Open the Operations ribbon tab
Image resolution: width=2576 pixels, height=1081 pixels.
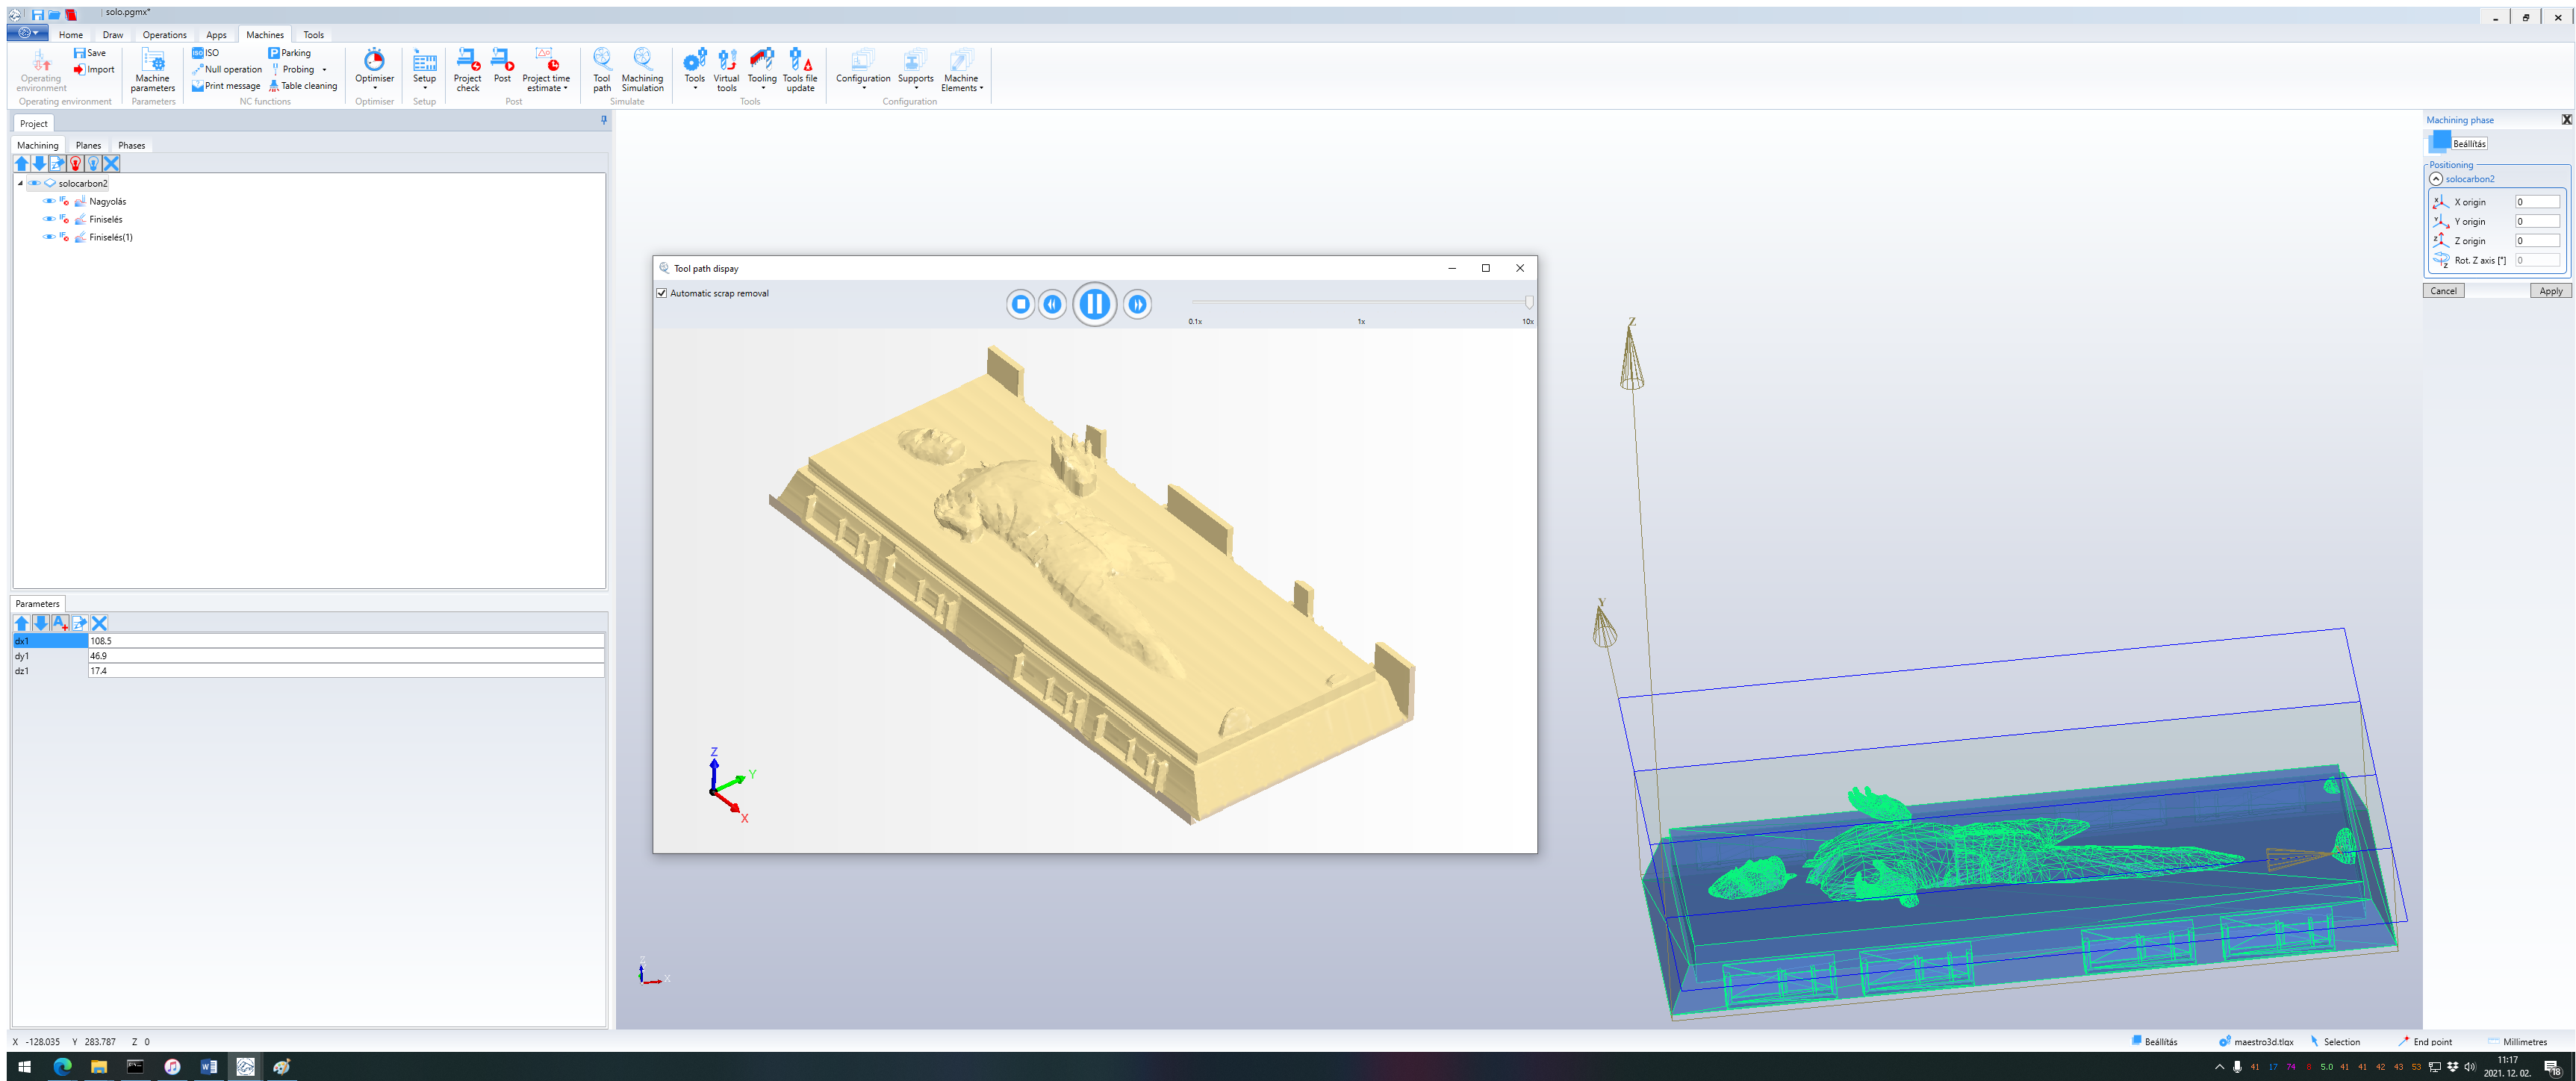[165, 35]
